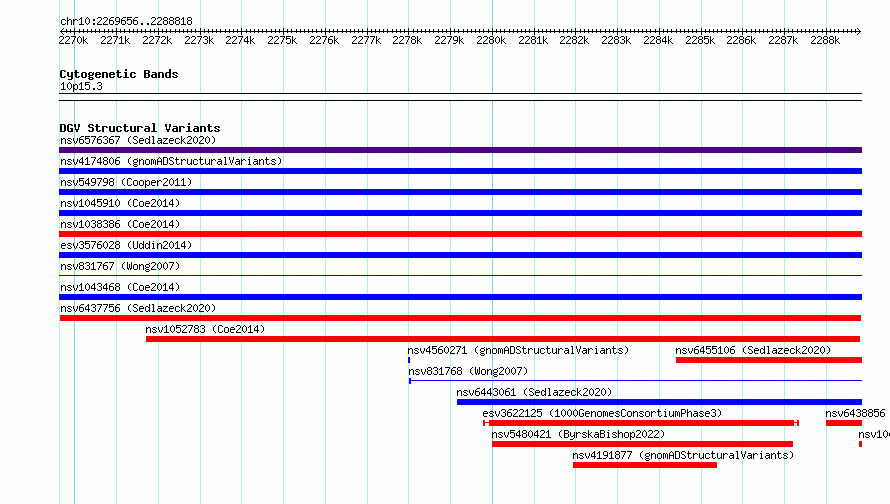Select the nsv4191877 (gnomADStructuralVariants) label
The width and height of the screenshot is (890, 504).
point(683,455)
